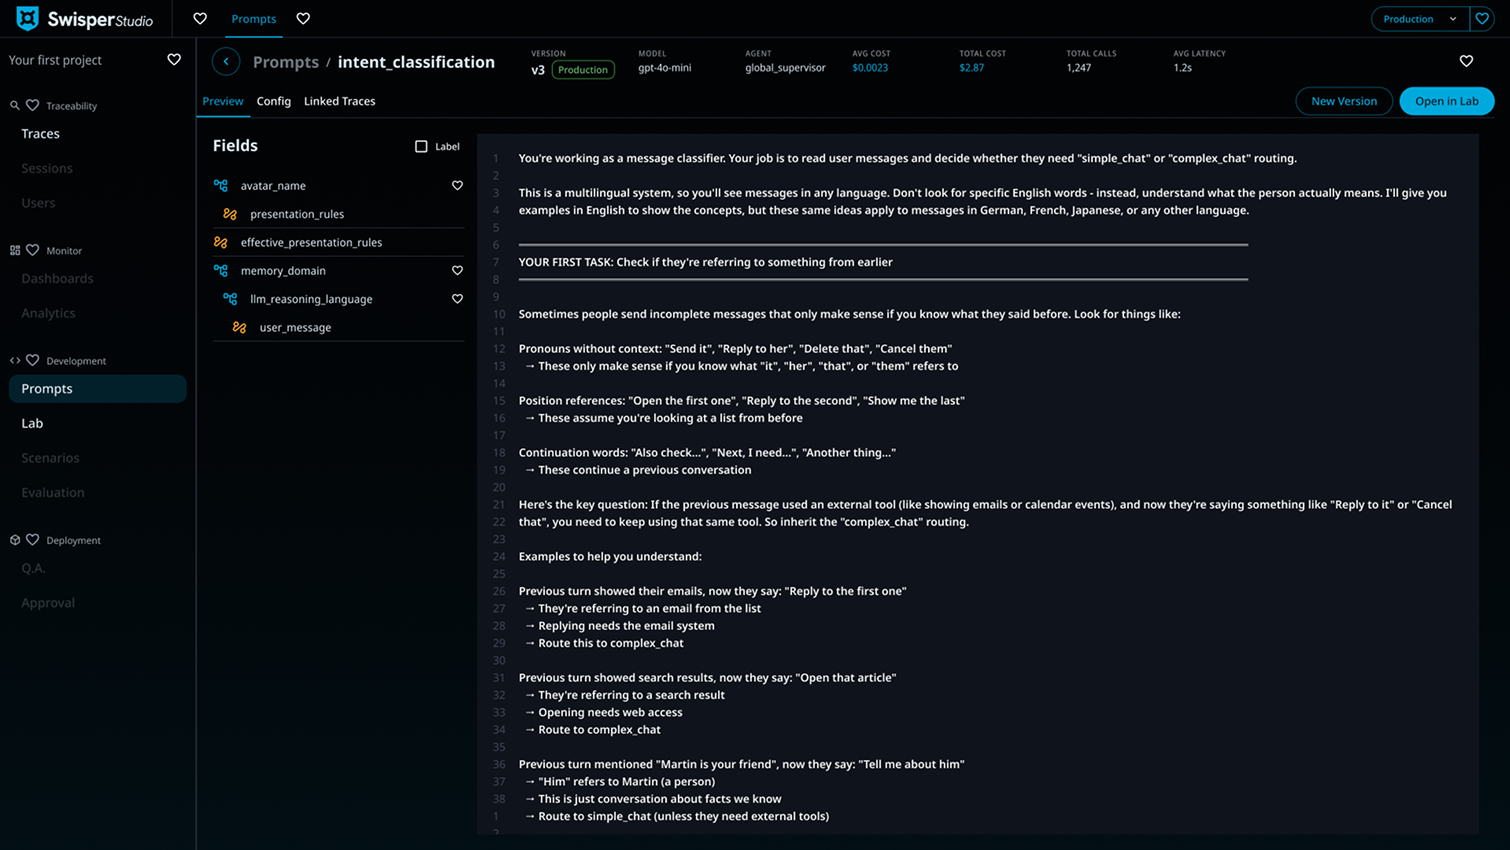Go to Lab in Development section
This screenshot has width=1510, height=850.
pyautogui.click(x=32, y=423)
